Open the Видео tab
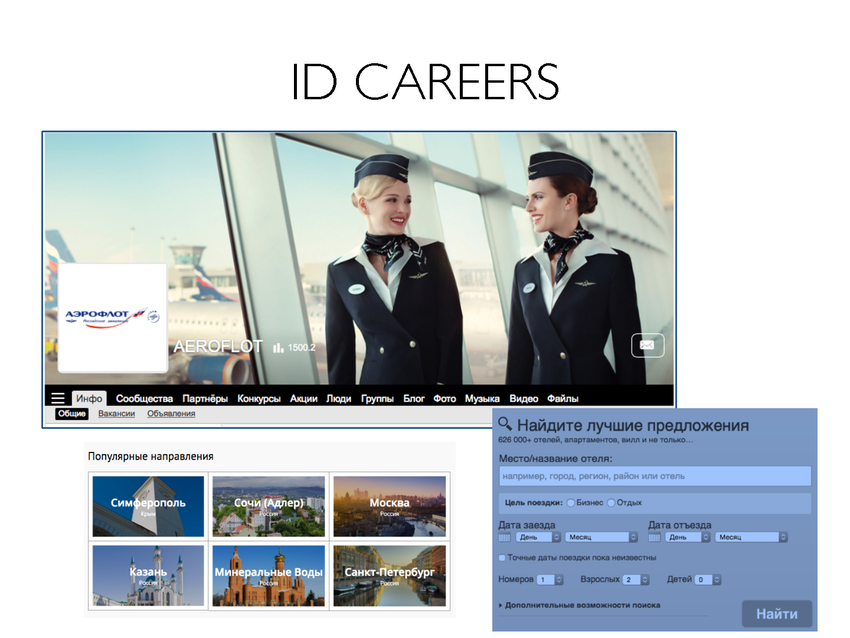This screenshot has width=850, height=638. (524, 398)
